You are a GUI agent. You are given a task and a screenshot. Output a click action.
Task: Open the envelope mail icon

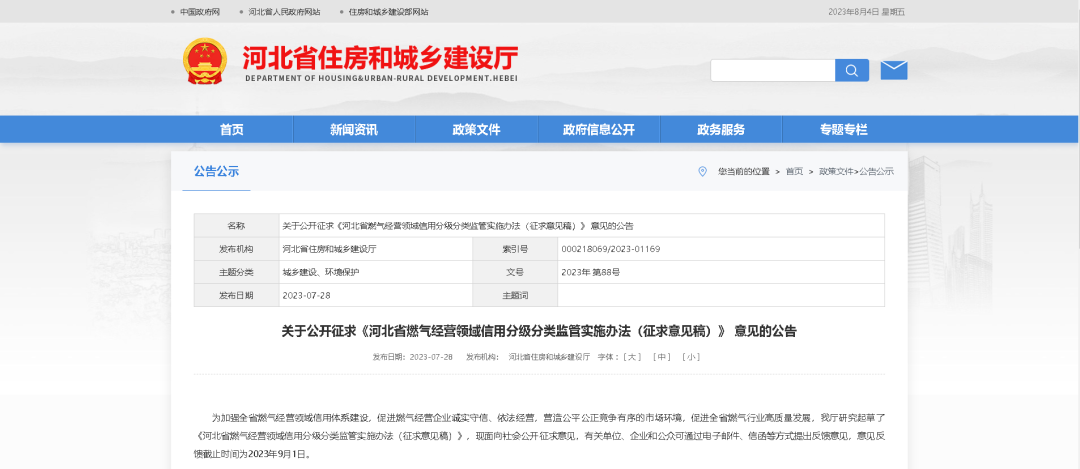coord(893,70)
